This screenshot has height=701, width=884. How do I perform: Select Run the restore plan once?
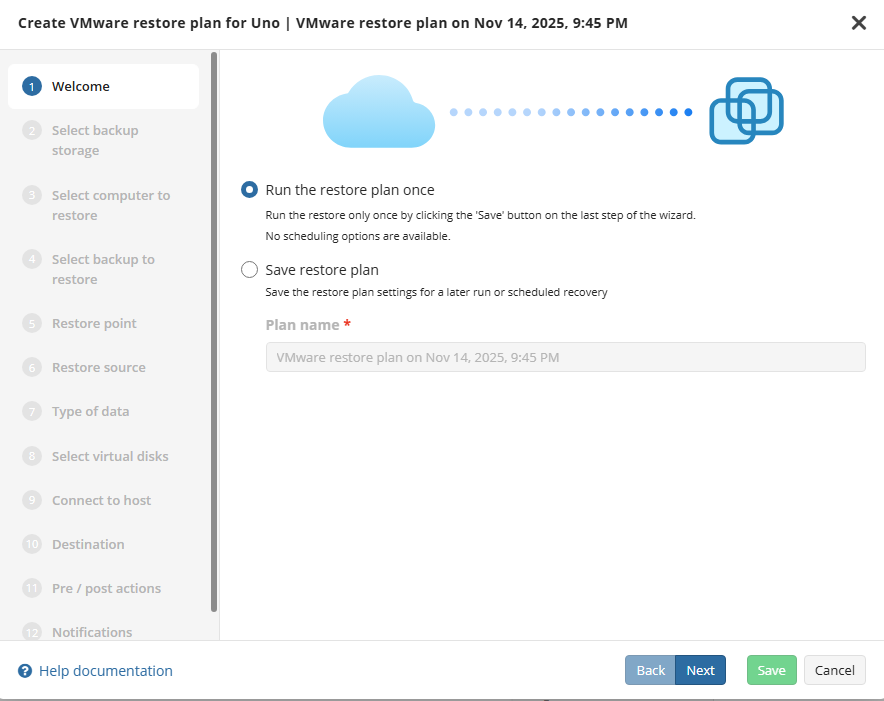click(x=250, y=190)
